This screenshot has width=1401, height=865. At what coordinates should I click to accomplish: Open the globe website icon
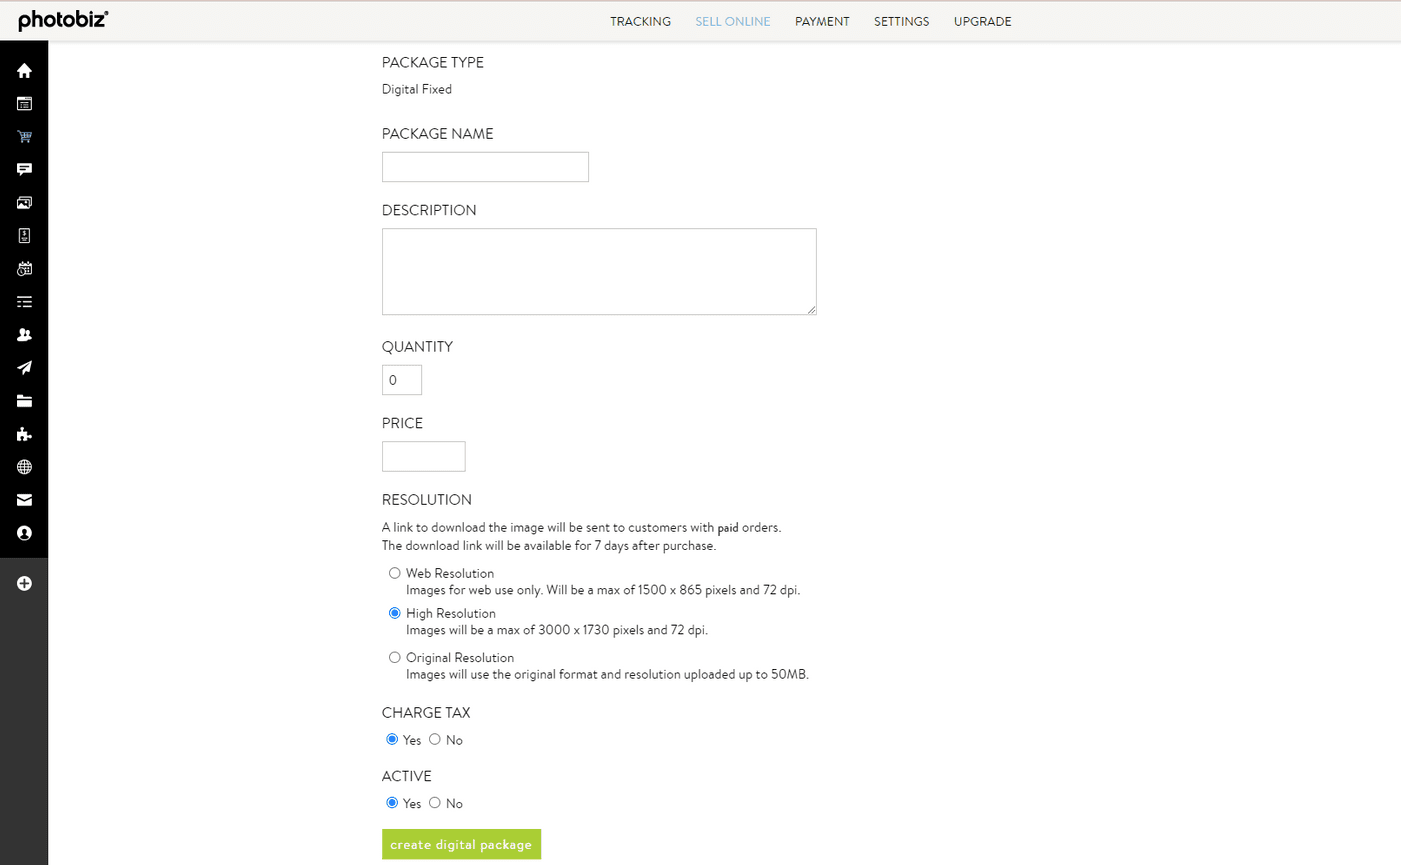click(x=24, y=467)
